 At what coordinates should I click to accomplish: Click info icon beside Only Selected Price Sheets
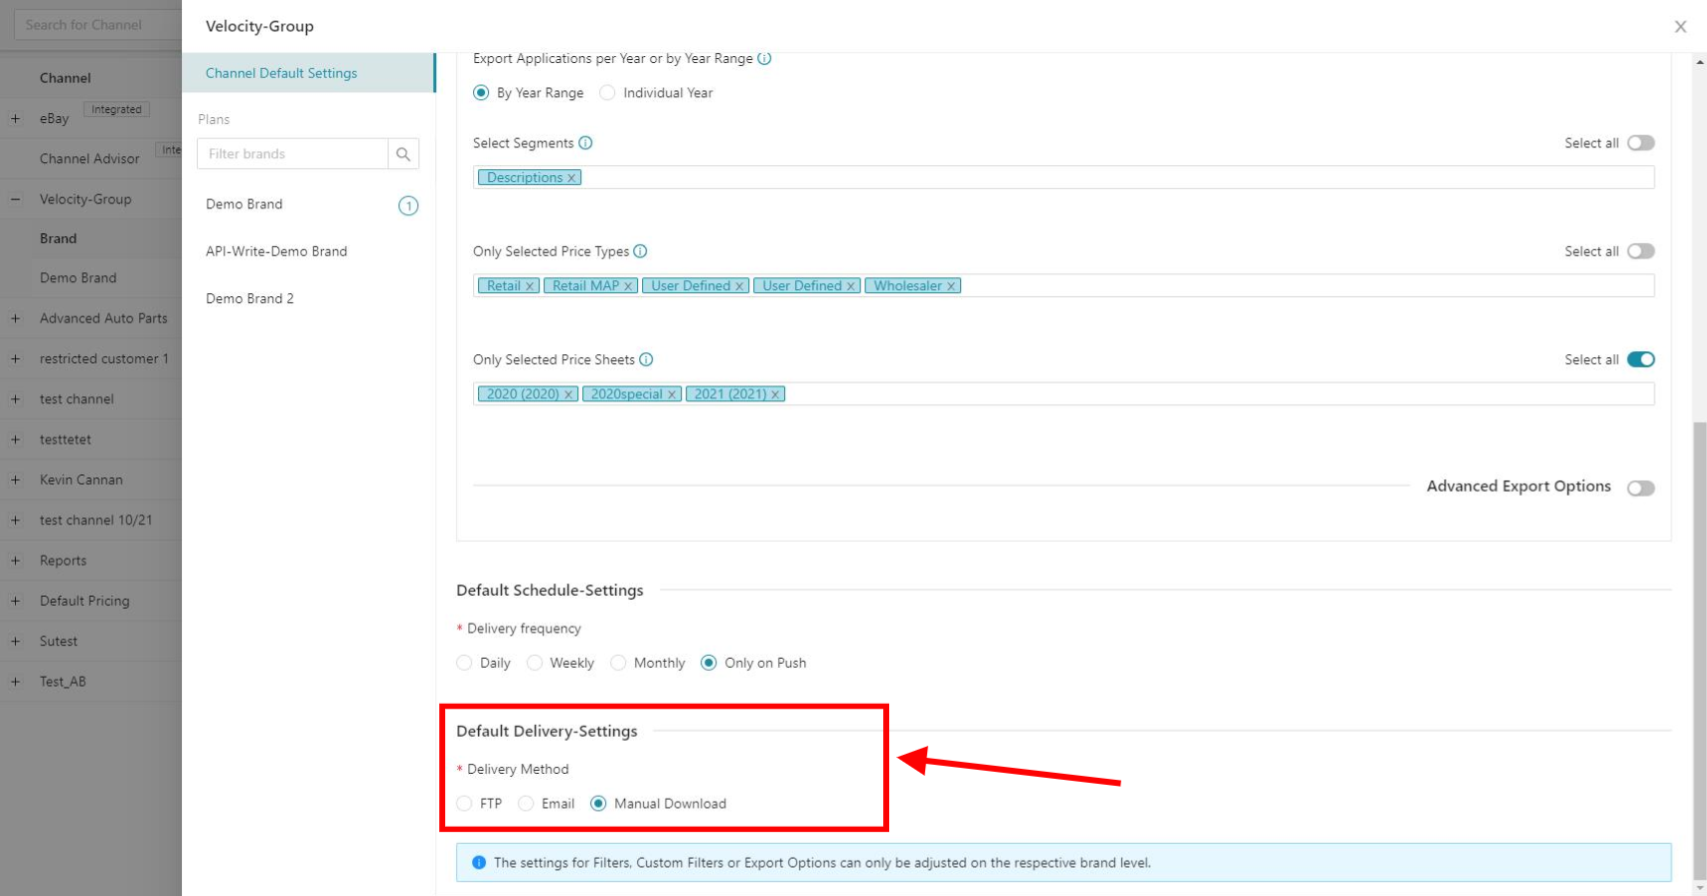(647, 359)
